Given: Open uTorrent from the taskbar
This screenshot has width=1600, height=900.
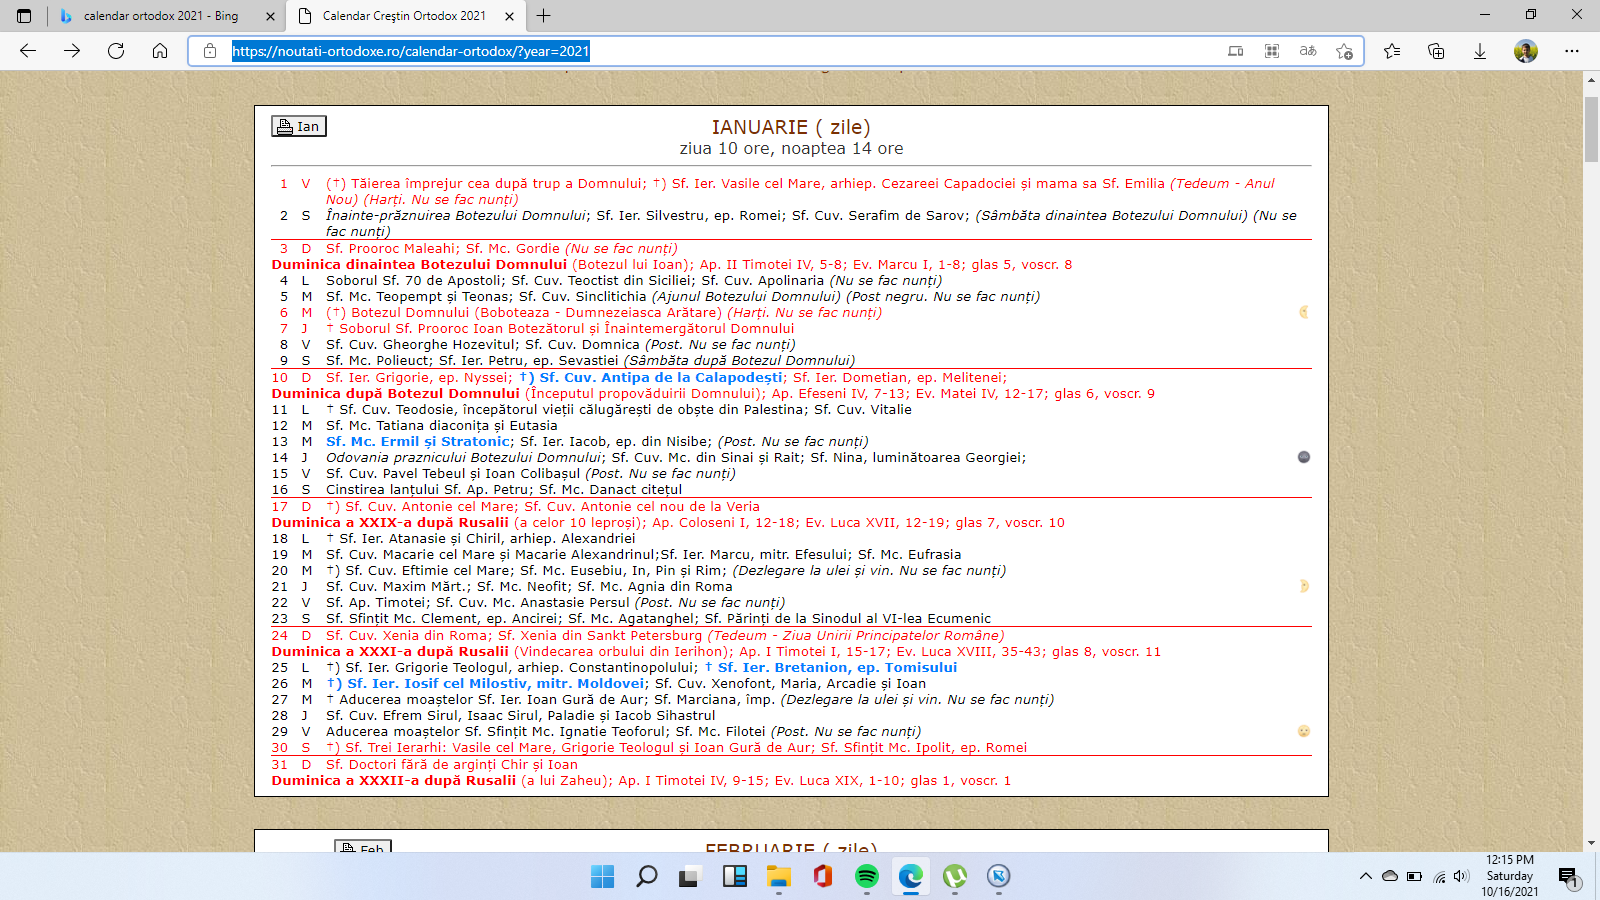Looking at the screenshot, I should tap(955, 876).
